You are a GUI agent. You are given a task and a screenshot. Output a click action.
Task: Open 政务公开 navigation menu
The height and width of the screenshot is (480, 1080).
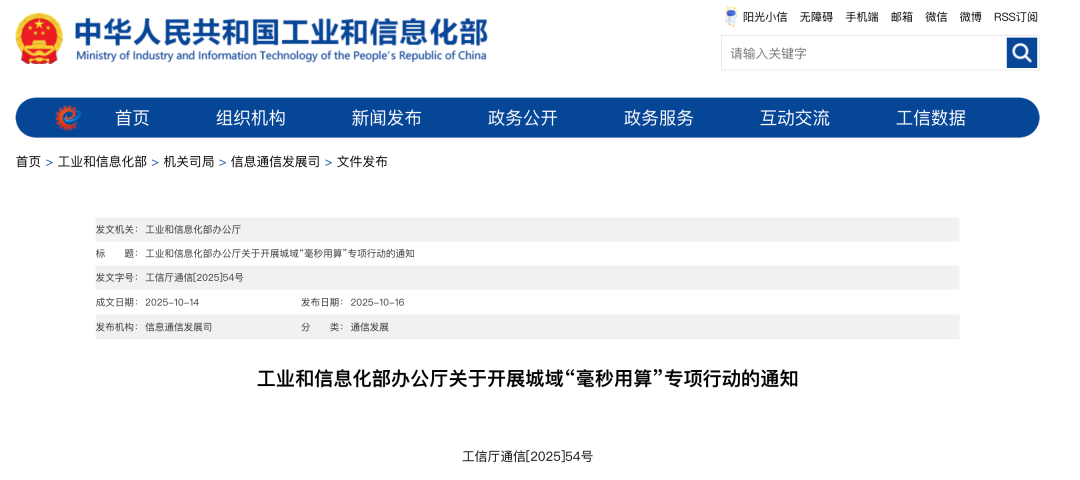pos(523,118)
